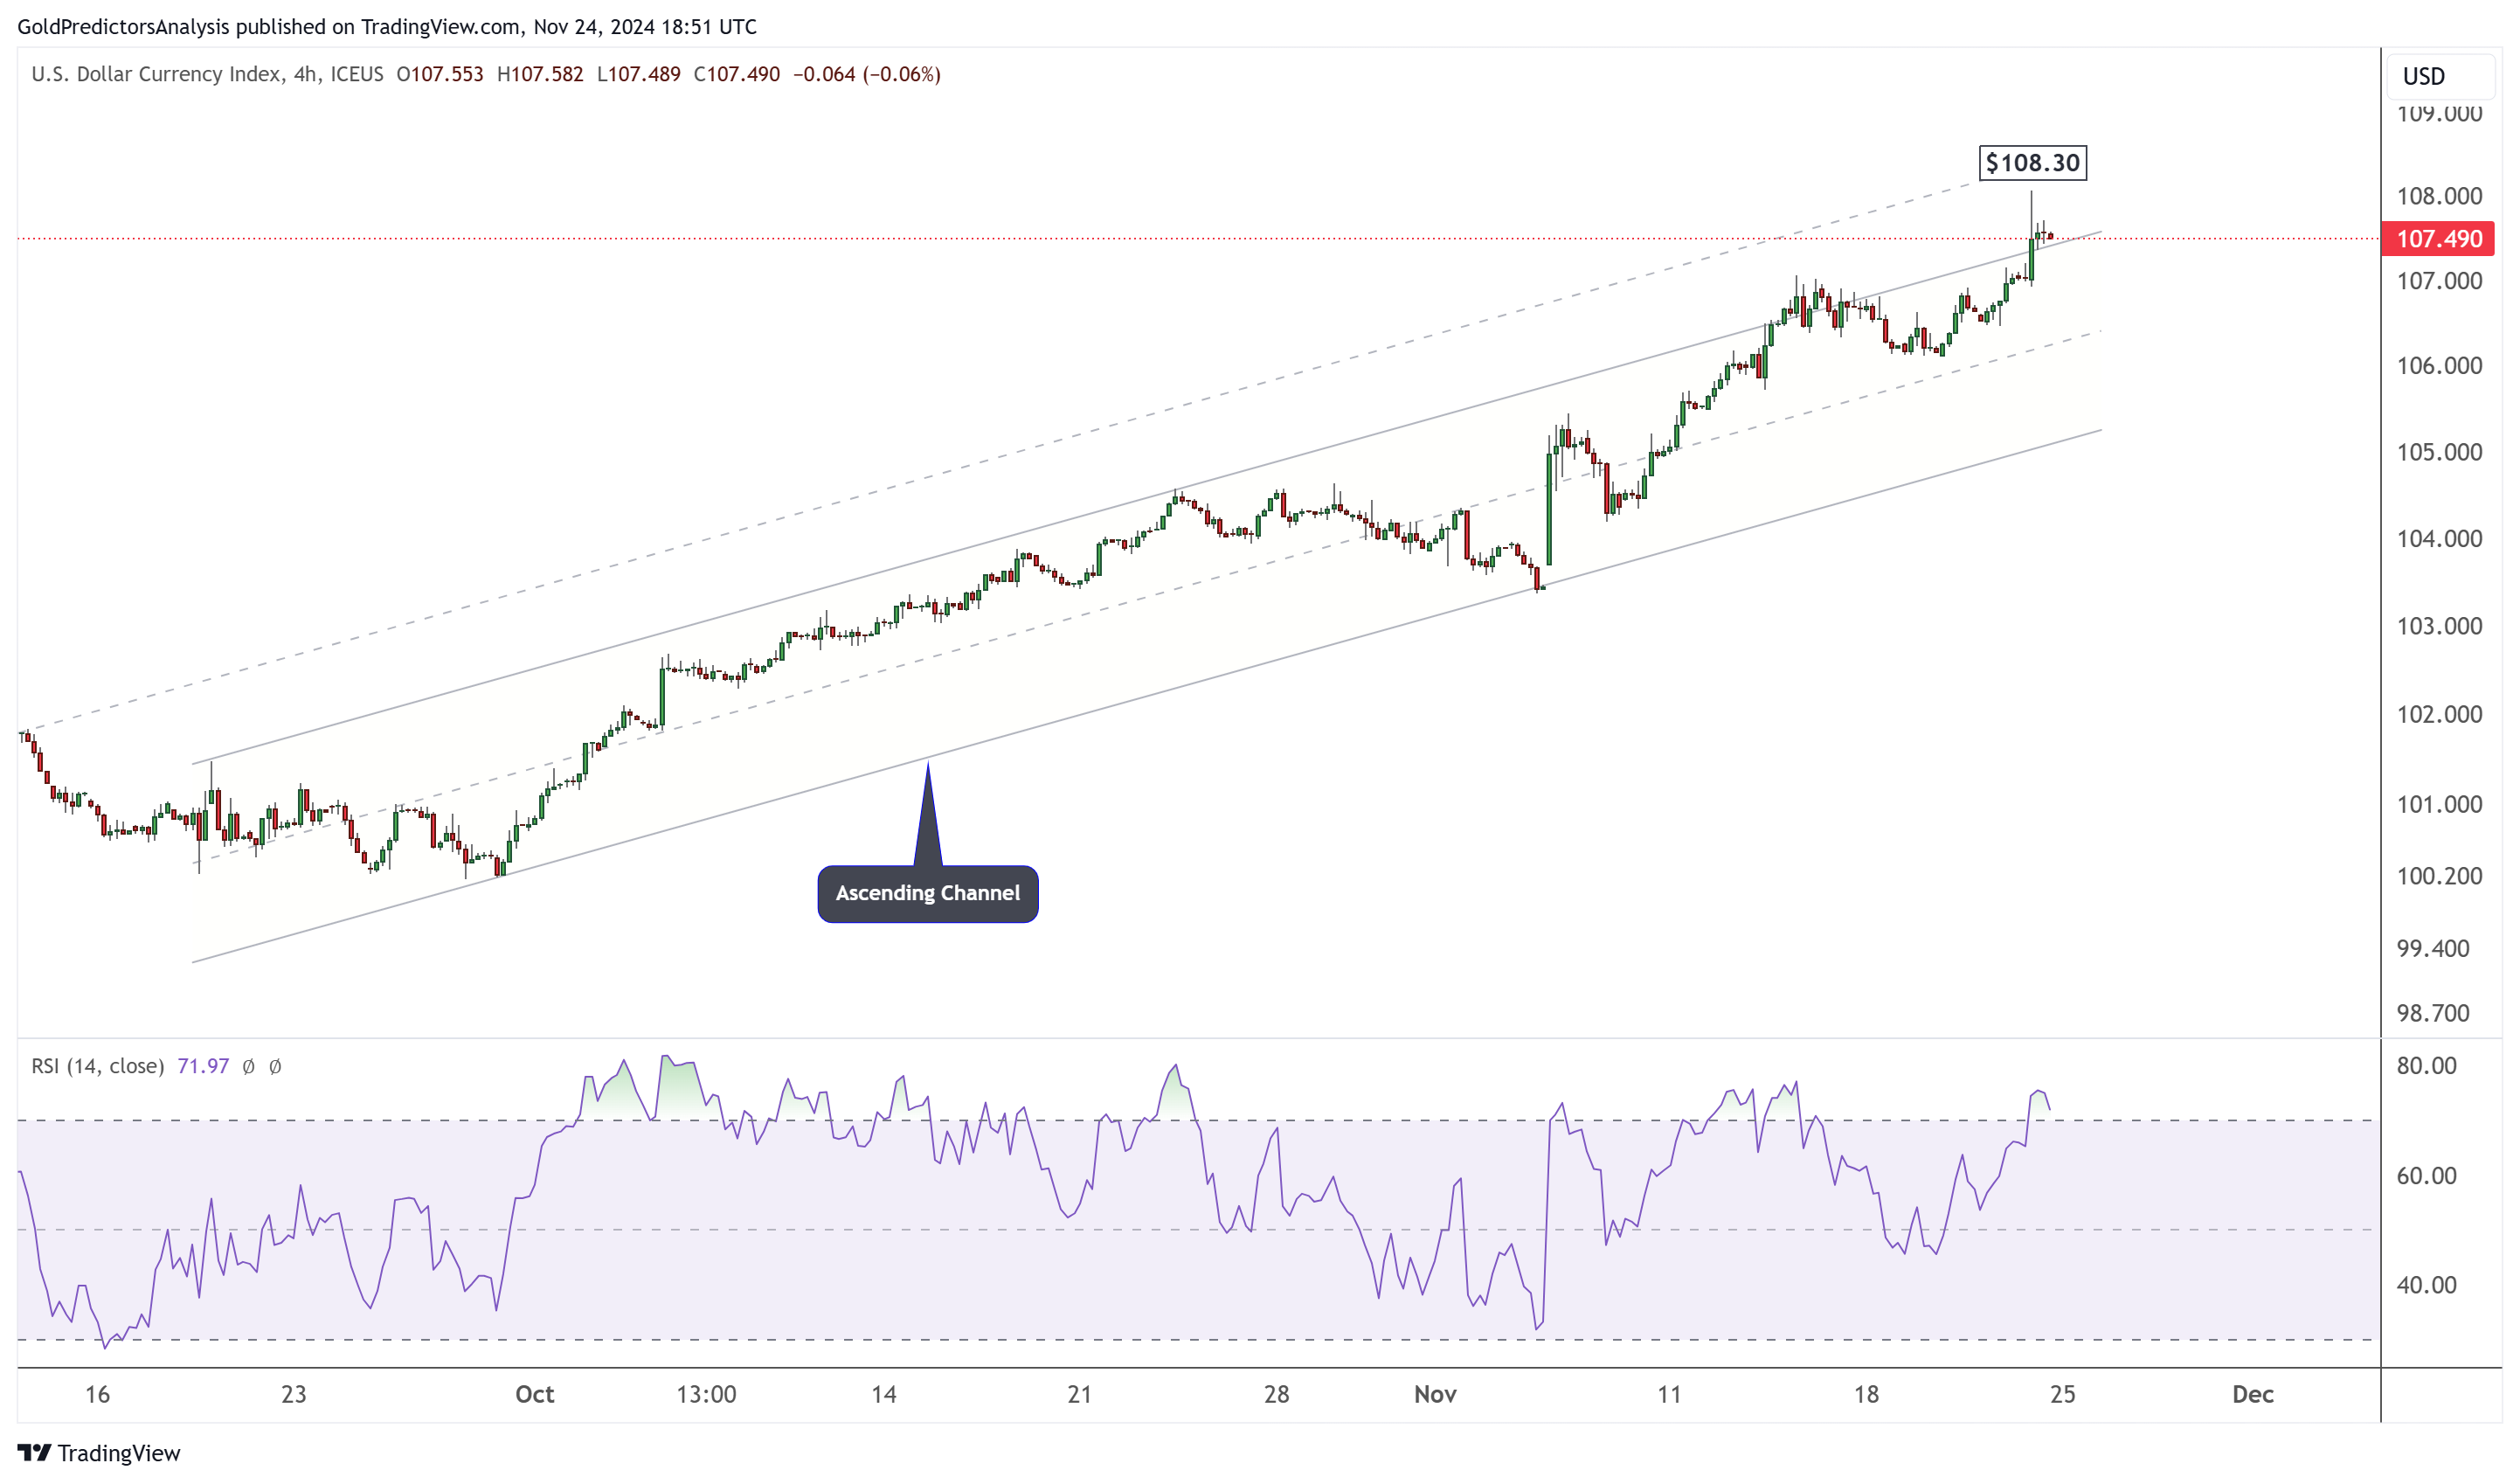This screenshot has width=2520, height=1484.
Task: Click the second empty-value symbol in RSI legend
Action: tap(275, 1067)
